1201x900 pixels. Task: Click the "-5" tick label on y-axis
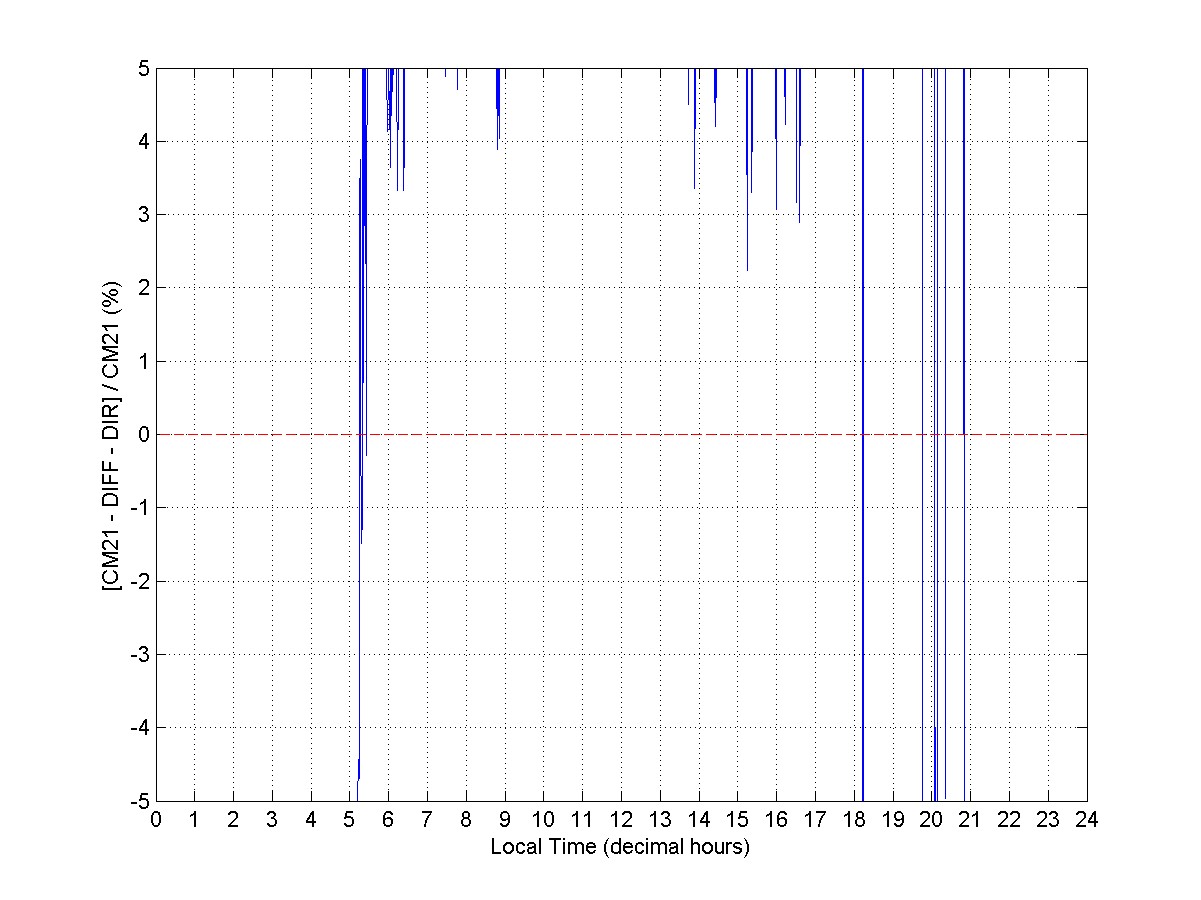click(138, 801)
